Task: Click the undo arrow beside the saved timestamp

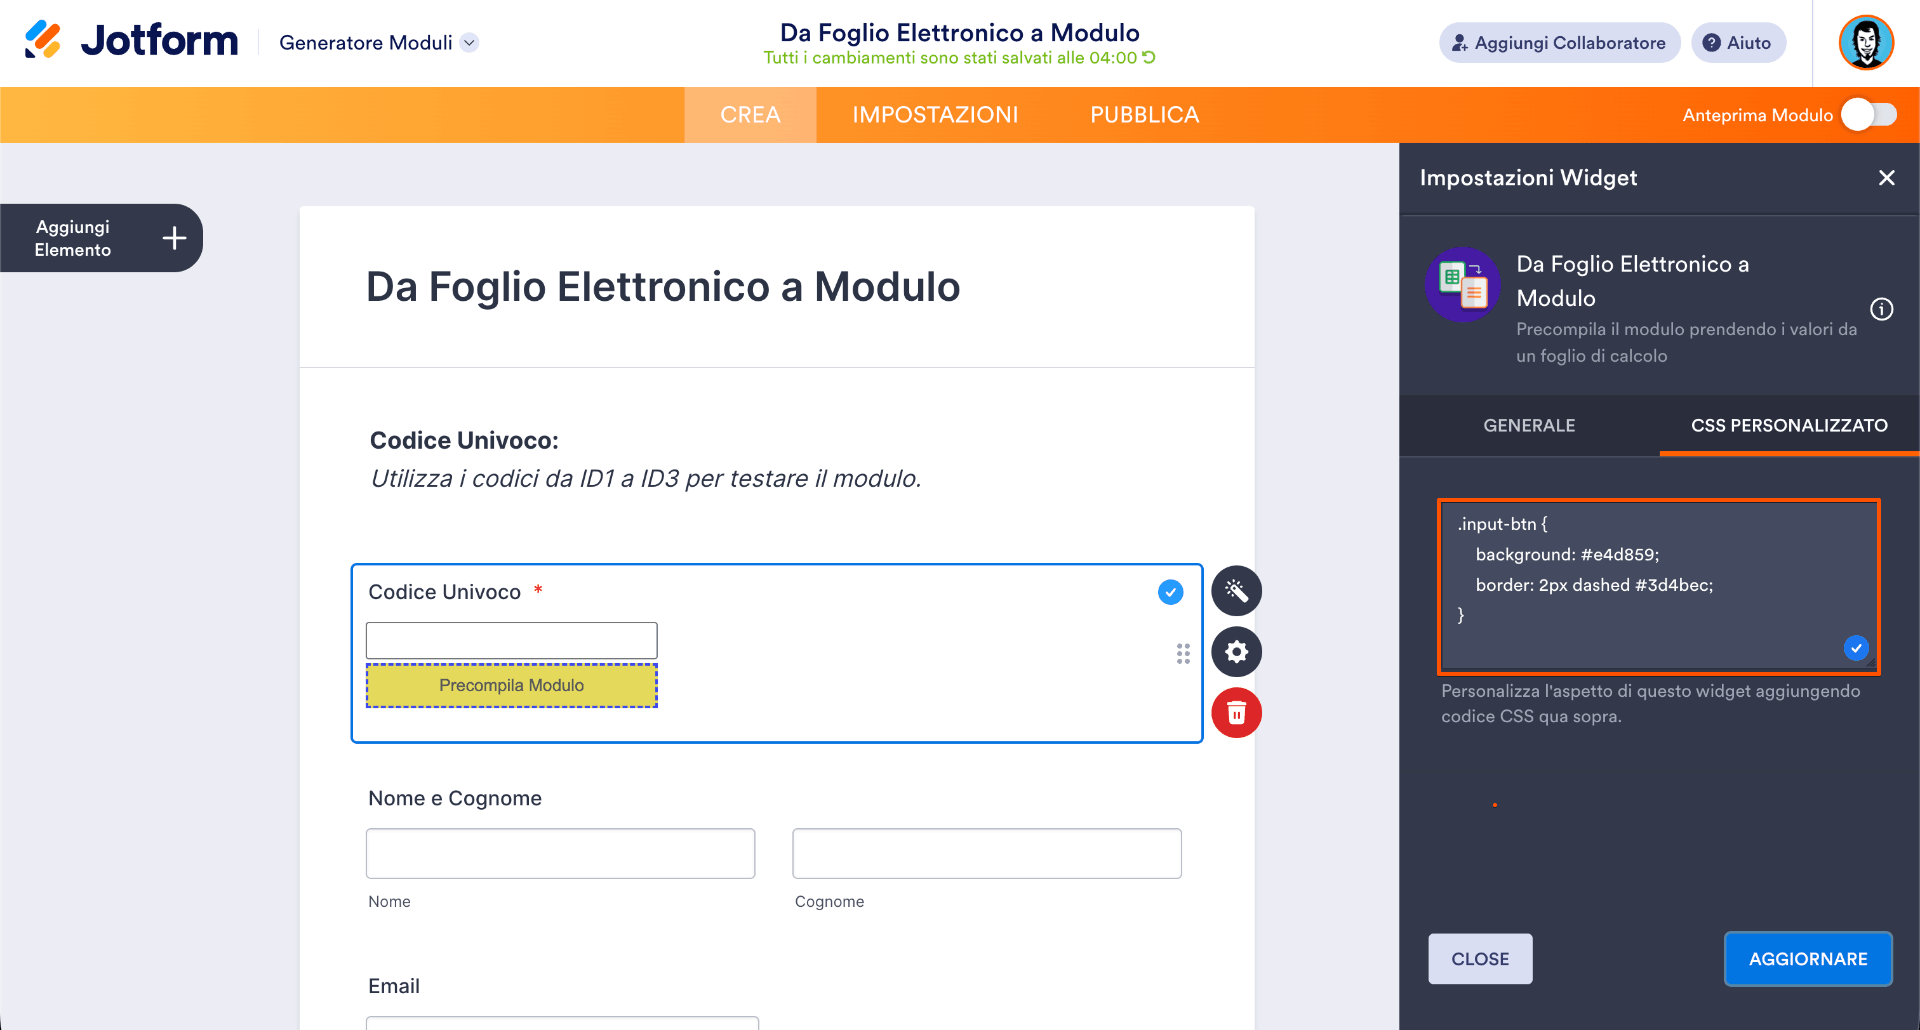Action: [1148, 58]
